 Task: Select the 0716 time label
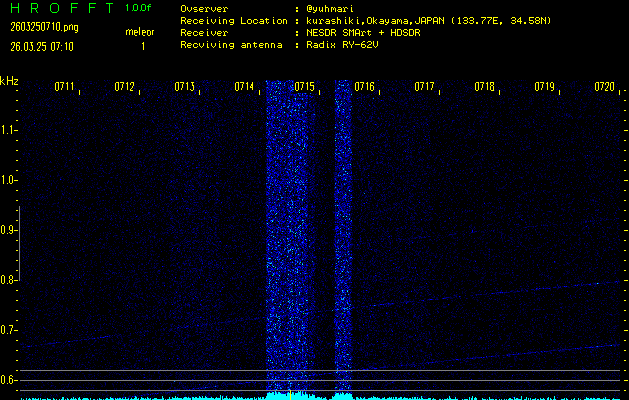tap(365, 87)
